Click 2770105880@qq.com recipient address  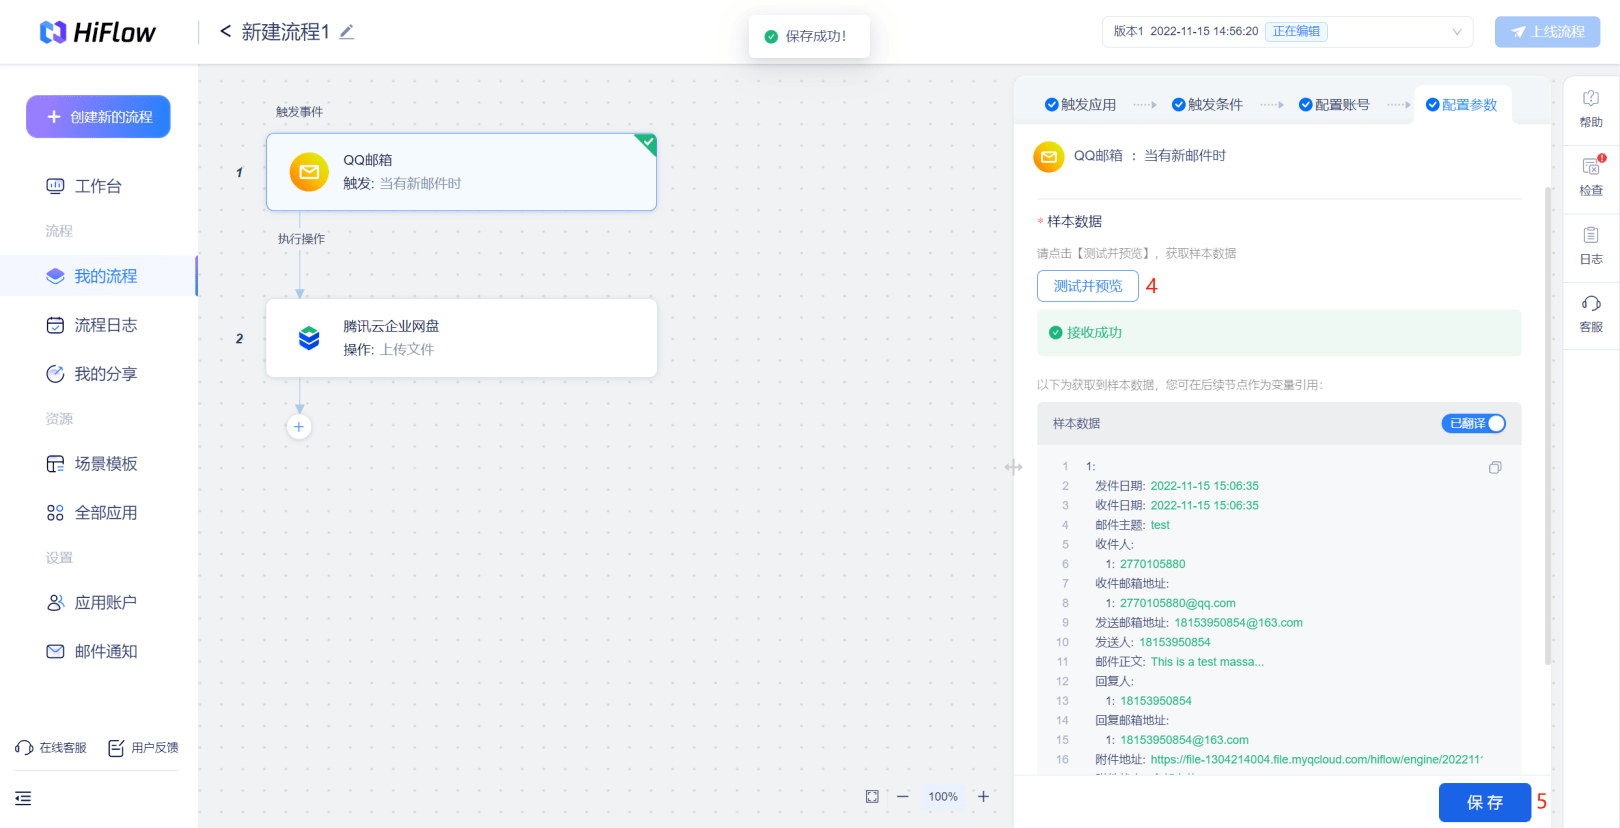click(x=1178, y=603)
